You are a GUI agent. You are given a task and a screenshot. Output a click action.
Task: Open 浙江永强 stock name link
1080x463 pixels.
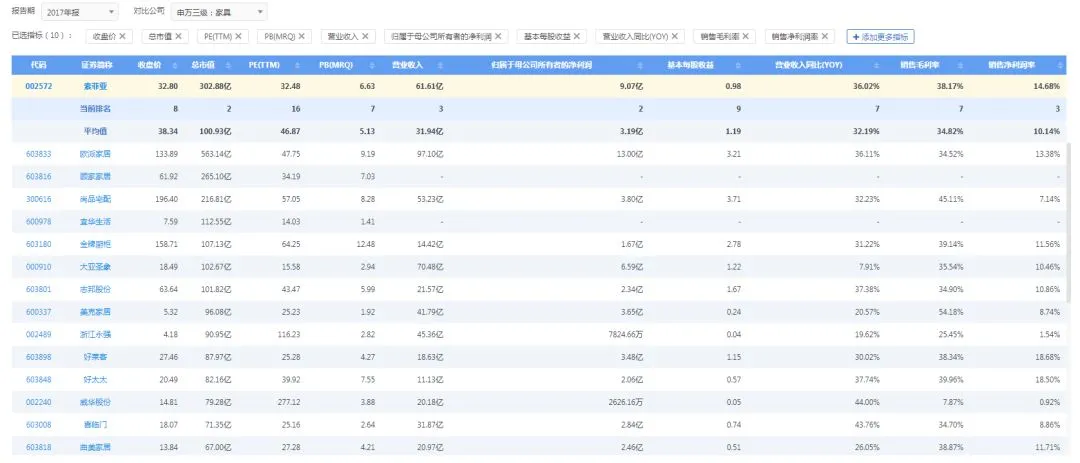click(x=96, y=334)
